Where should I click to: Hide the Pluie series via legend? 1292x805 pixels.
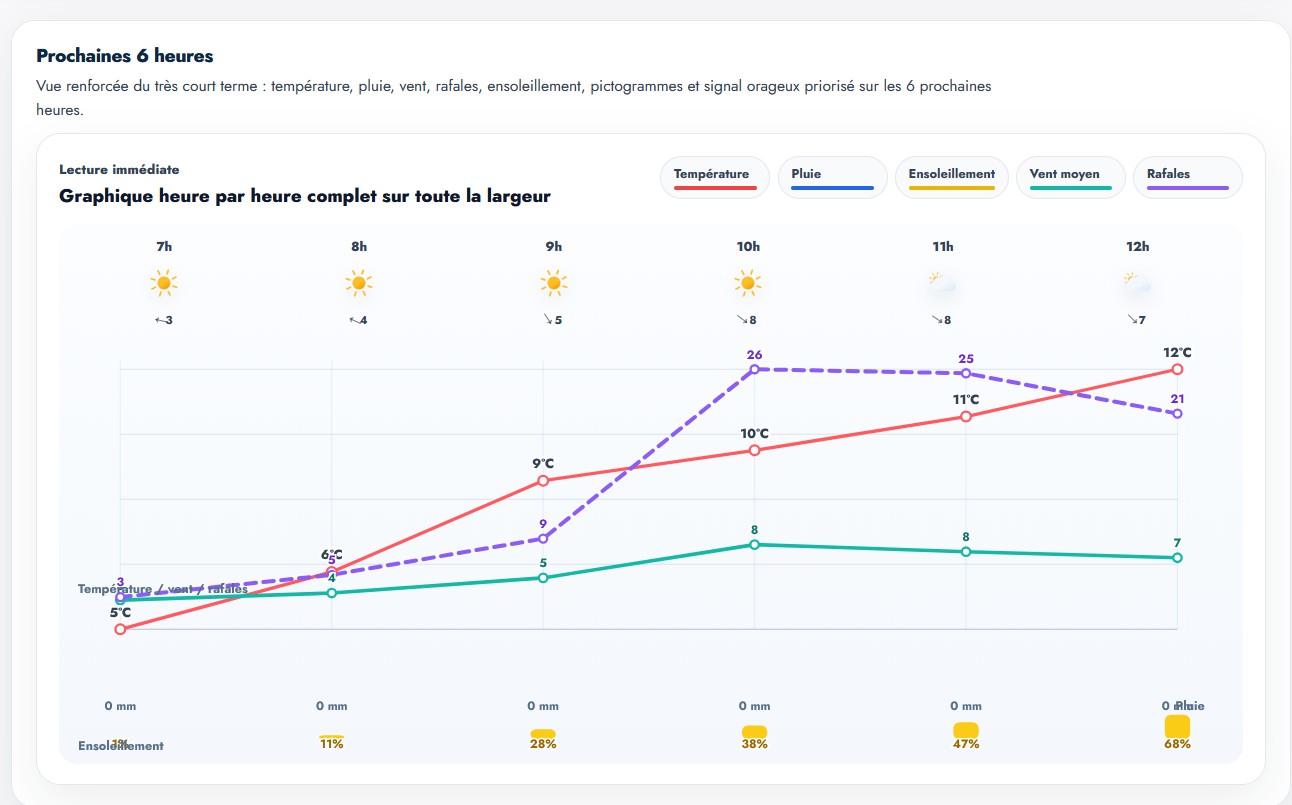coord(832,177)
